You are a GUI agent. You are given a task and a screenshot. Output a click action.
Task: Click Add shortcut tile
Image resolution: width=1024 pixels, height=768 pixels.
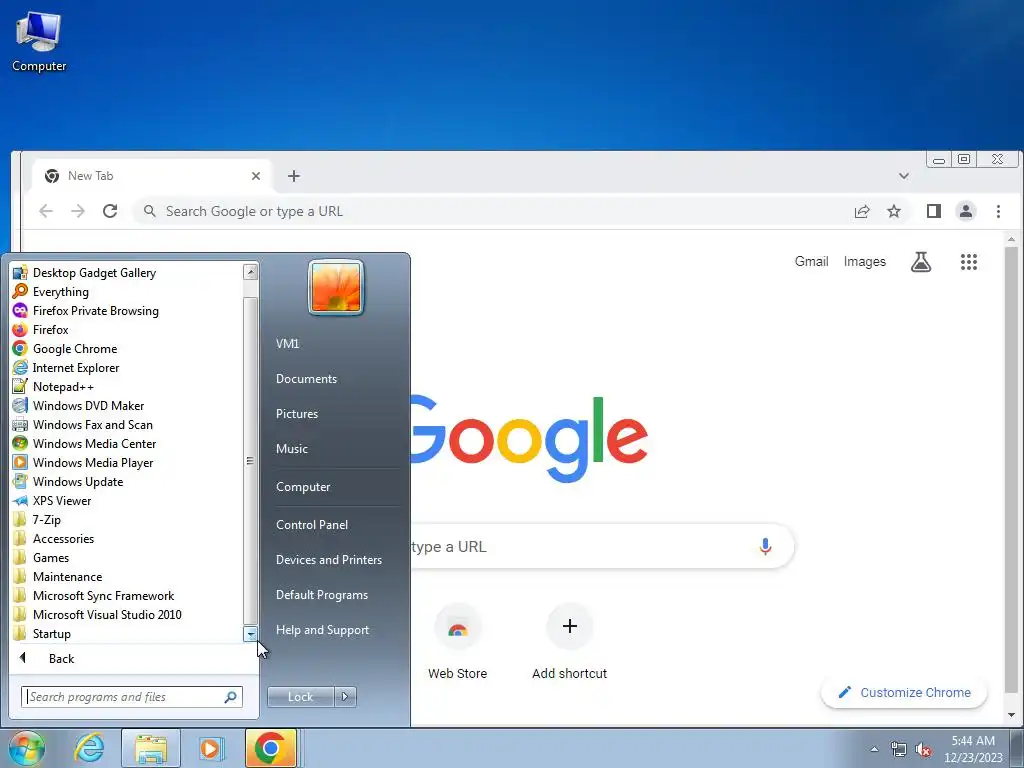point(569,642)
